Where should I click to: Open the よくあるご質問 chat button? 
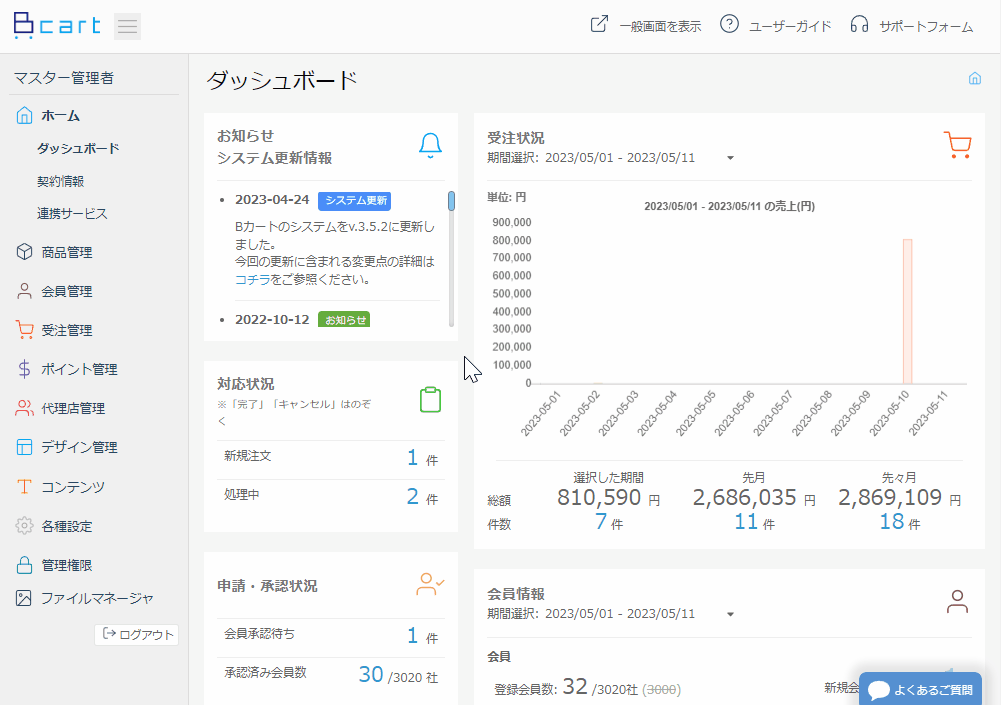pos(920,688)
